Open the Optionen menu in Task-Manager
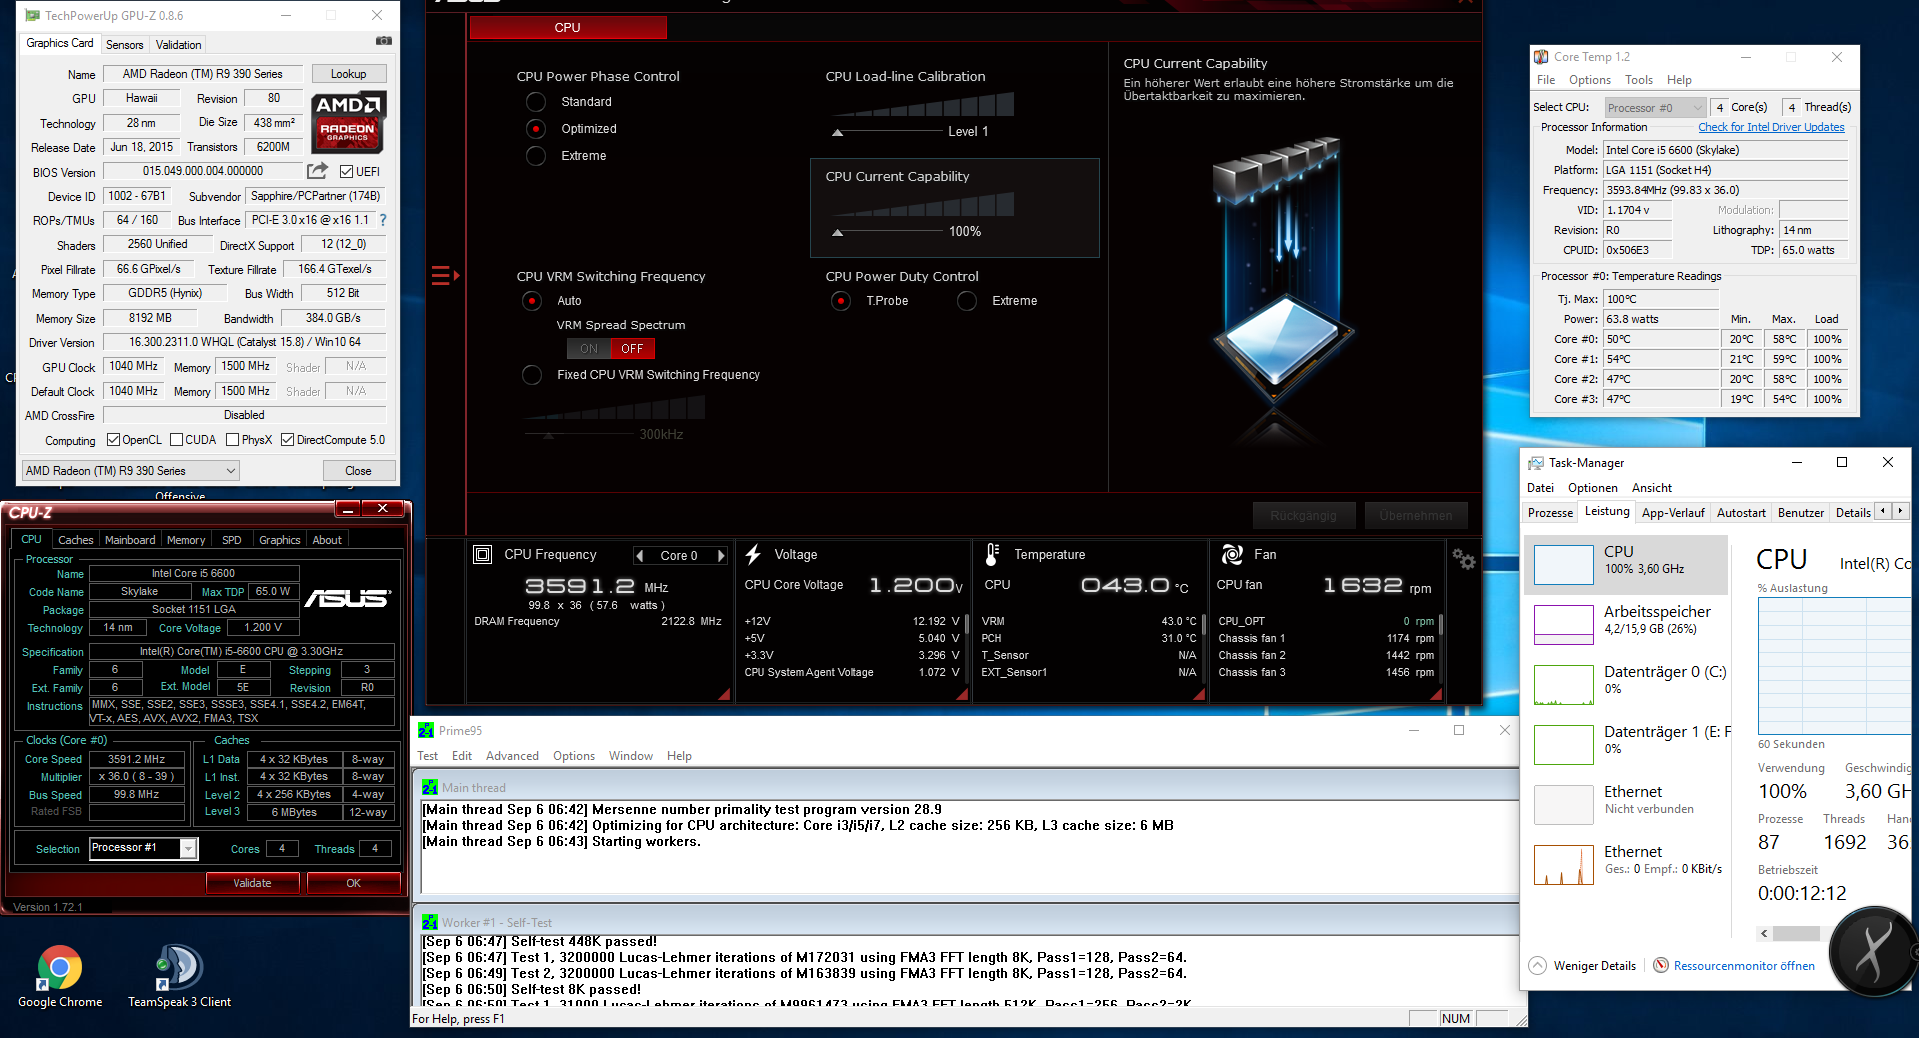1919x1038 pixels. click(1592, 488)
